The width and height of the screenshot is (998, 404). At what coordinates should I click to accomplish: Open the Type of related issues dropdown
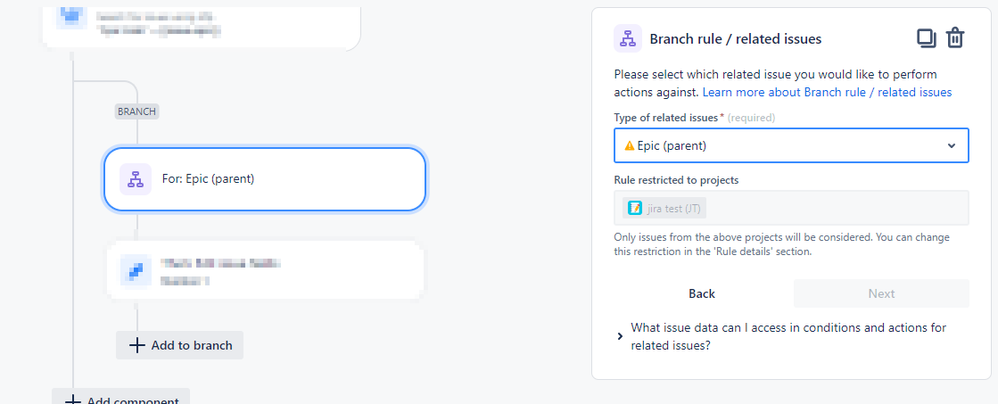coord(790,146)
